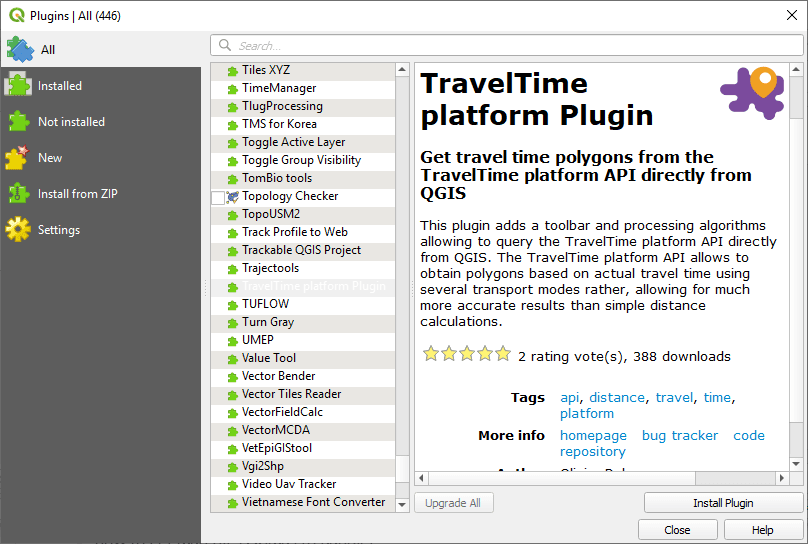
Task: Click the New plugins star icon
Action: pos(19,158)
